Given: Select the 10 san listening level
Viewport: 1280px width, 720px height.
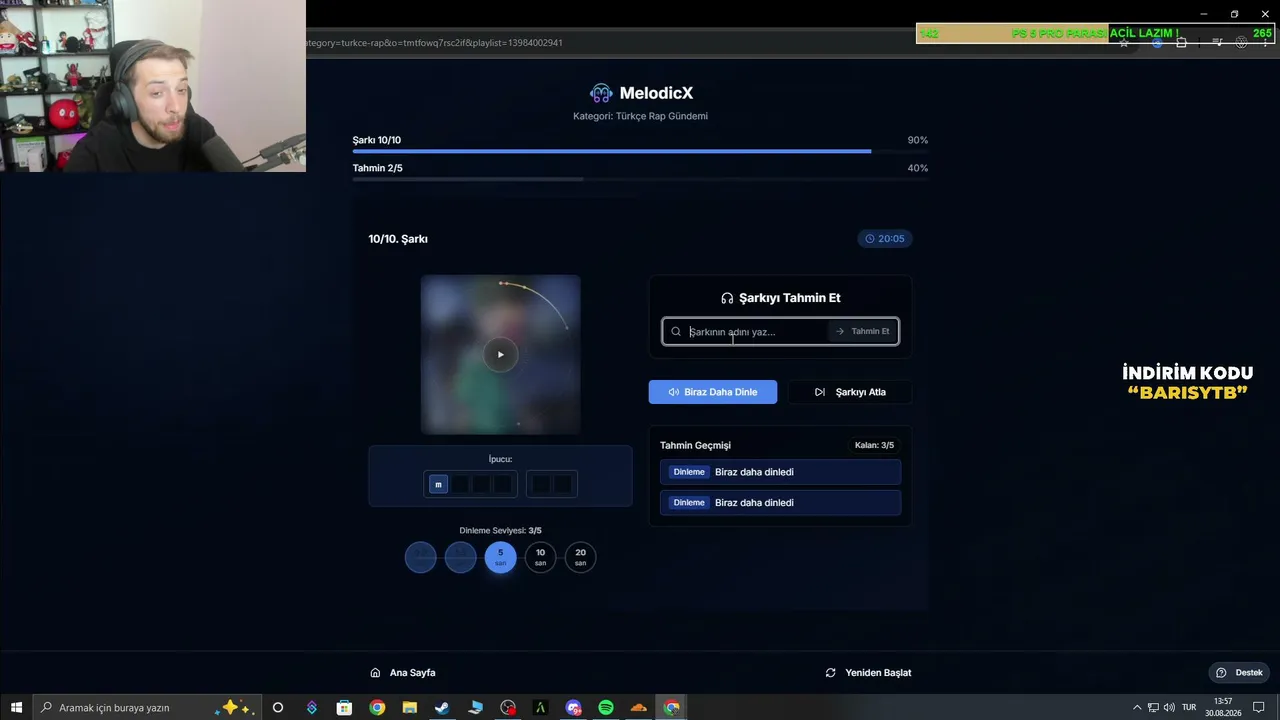Looking at the screenshot, I should 540,557.
